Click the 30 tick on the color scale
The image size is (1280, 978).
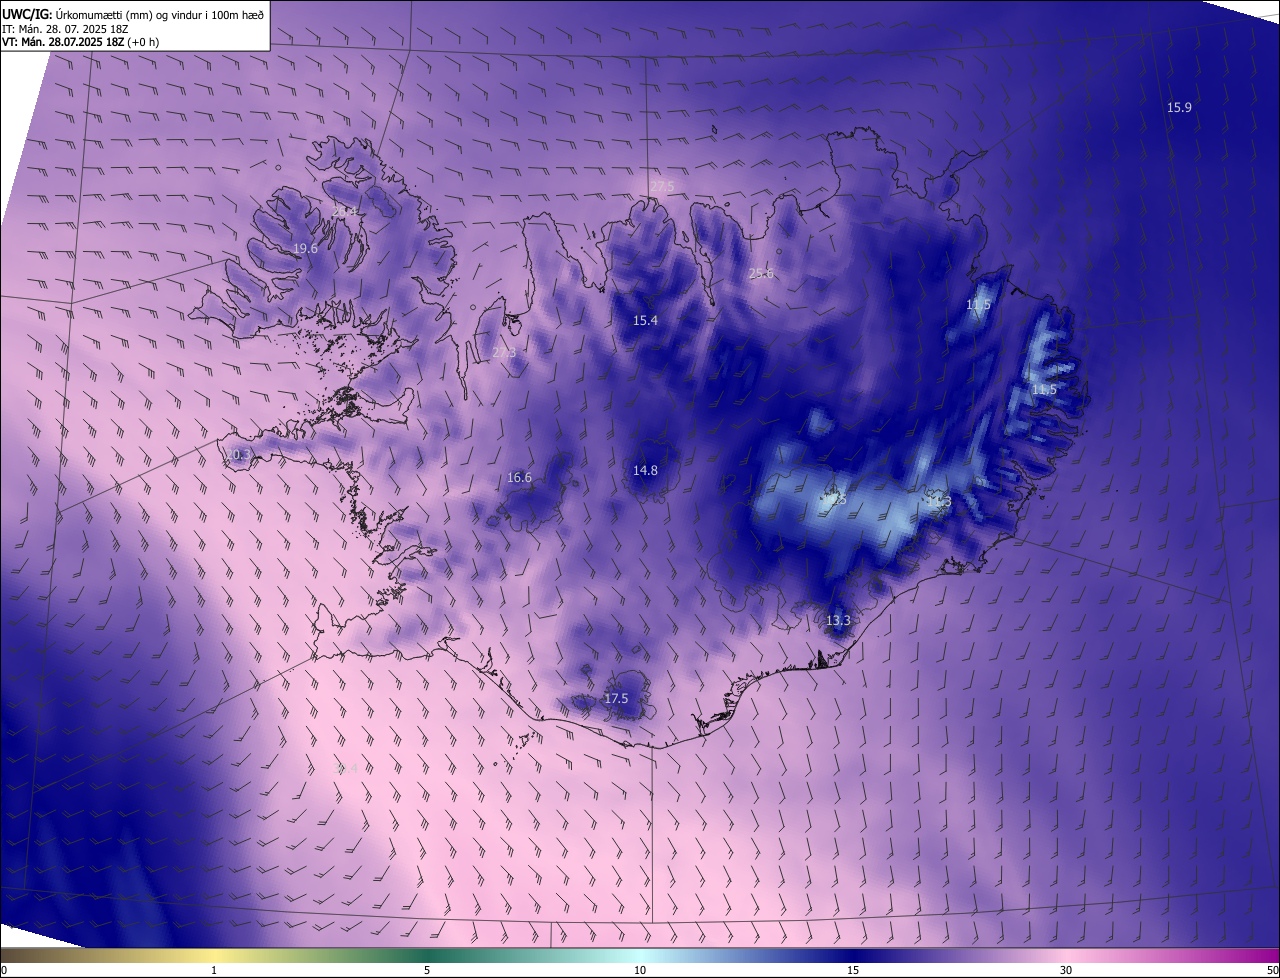click(x=1066, y=970)
